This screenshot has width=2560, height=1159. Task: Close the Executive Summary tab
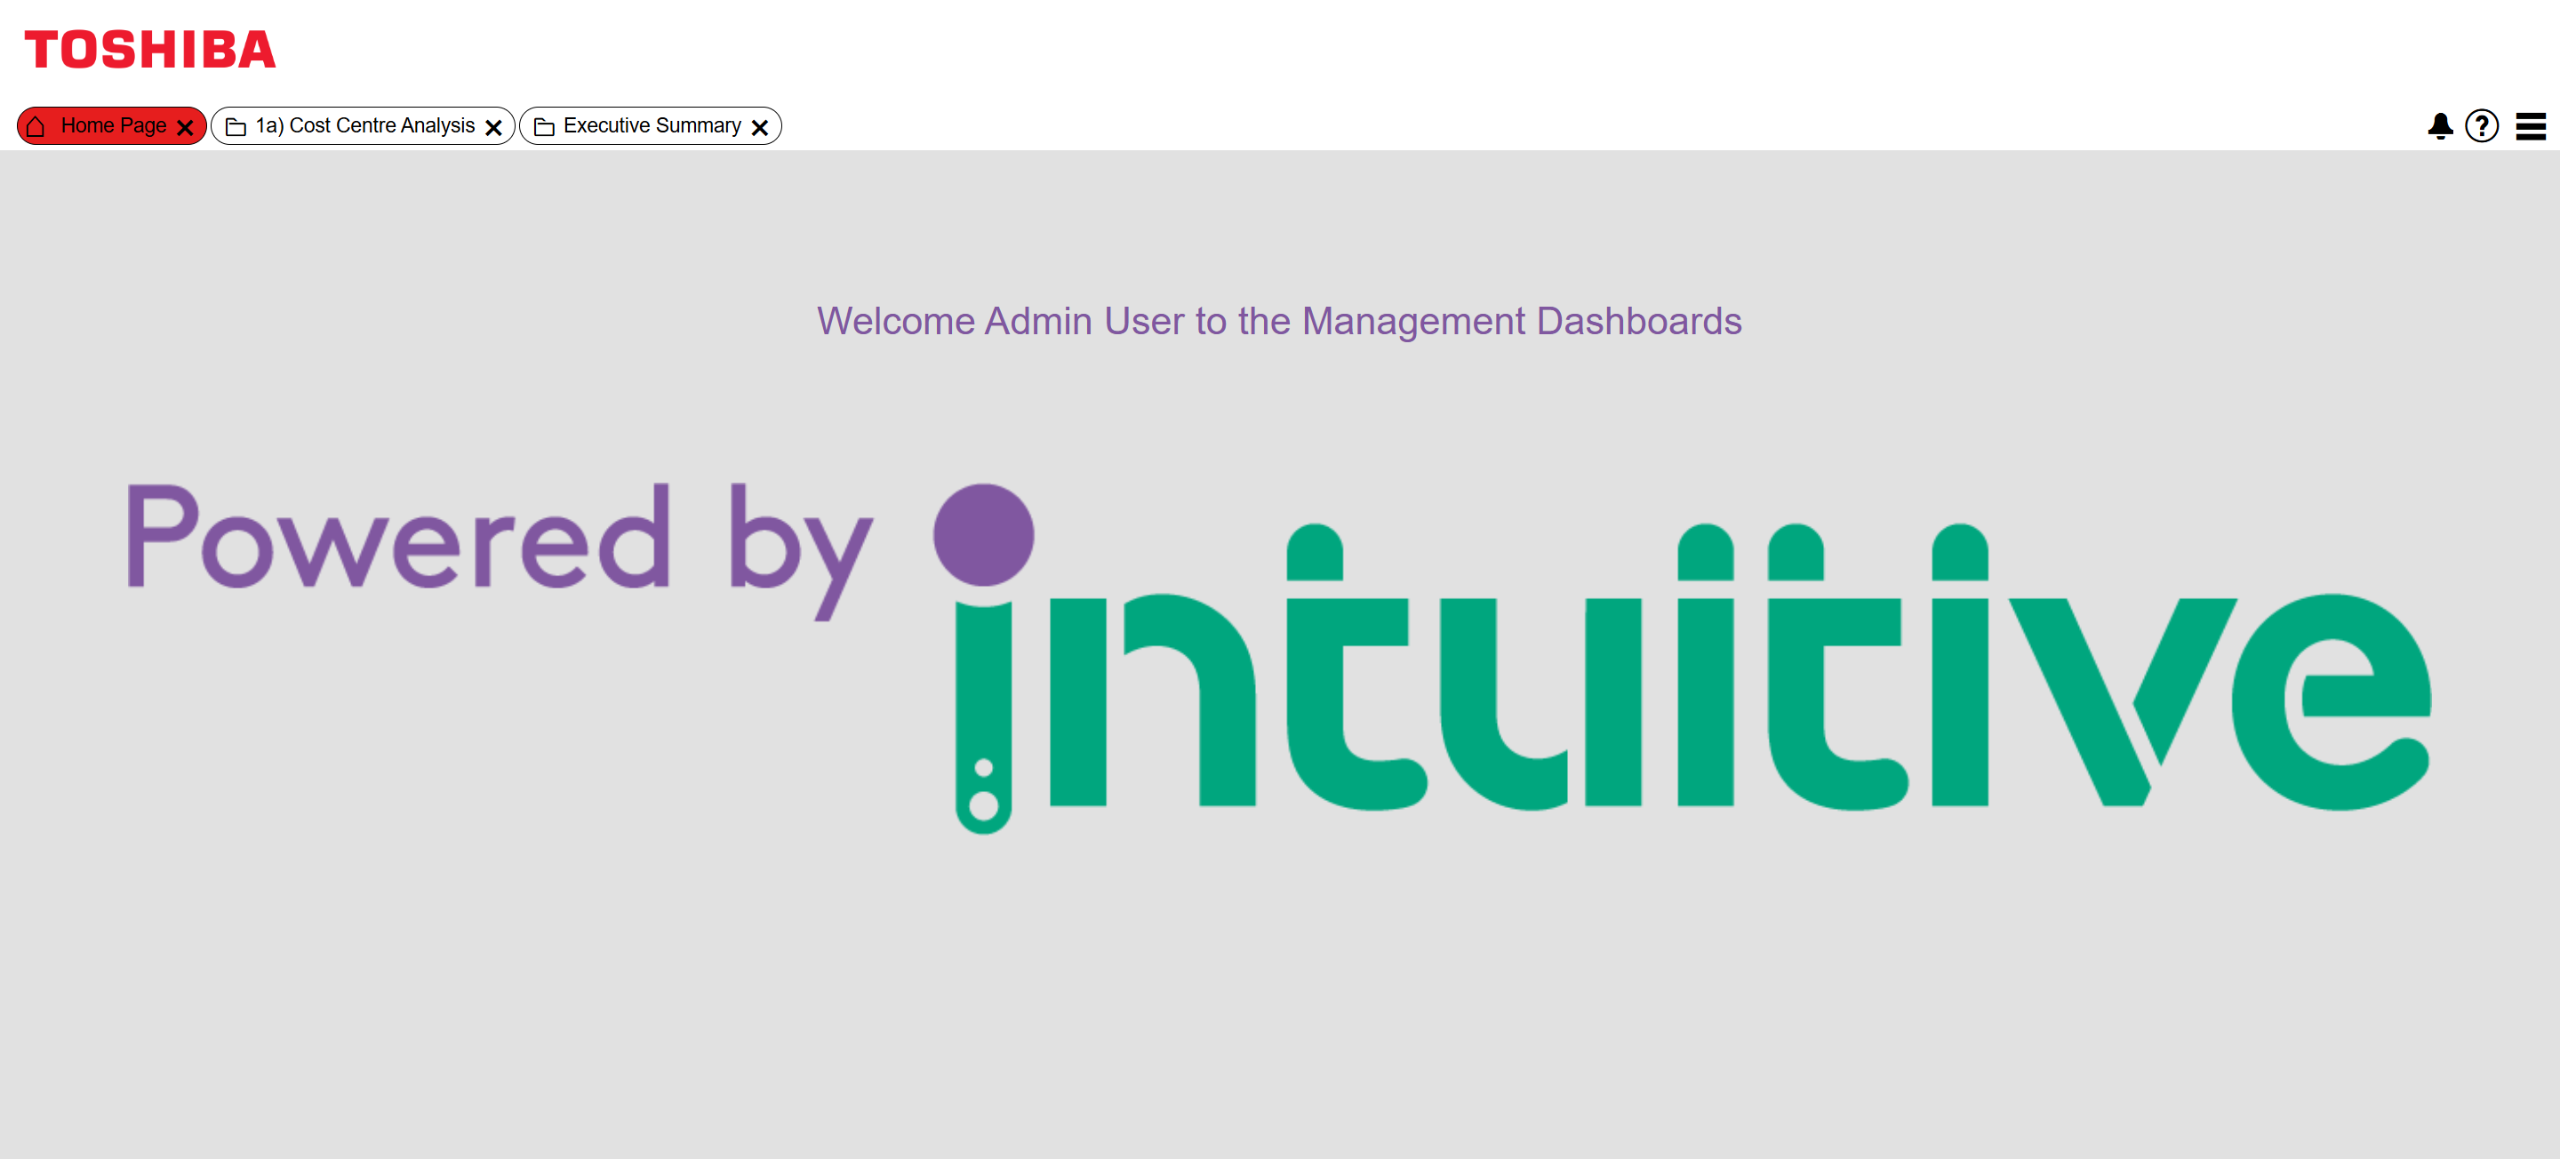[760, 127]
